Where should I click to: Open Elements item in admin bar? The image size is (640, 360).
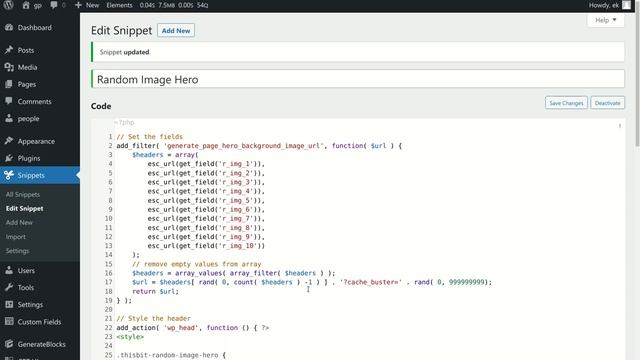119,5
